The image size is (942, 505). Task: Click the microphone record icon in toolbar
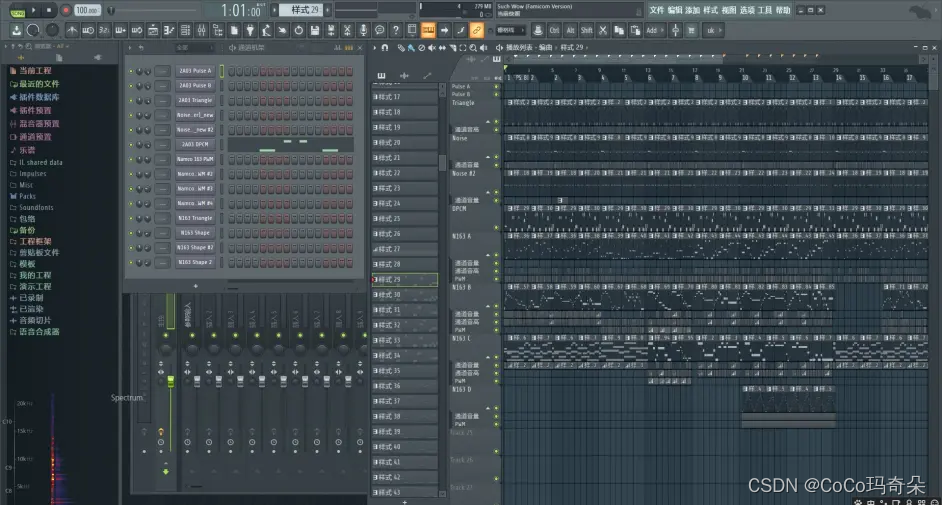tap(363, 30)
